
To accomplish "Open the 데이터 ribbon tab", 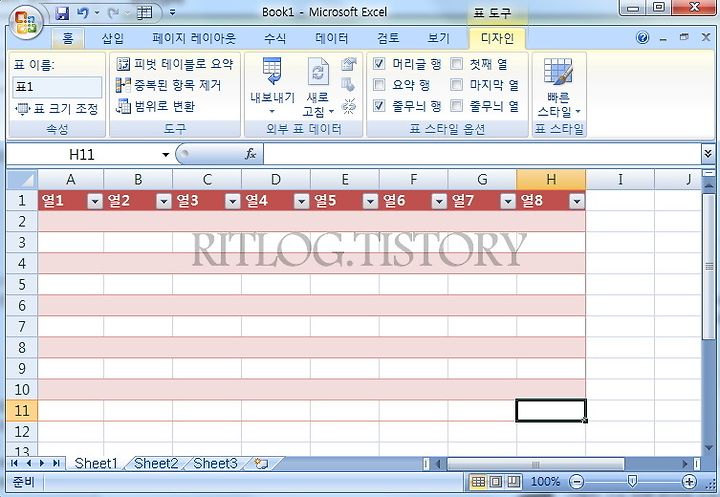I will point(332,38).
